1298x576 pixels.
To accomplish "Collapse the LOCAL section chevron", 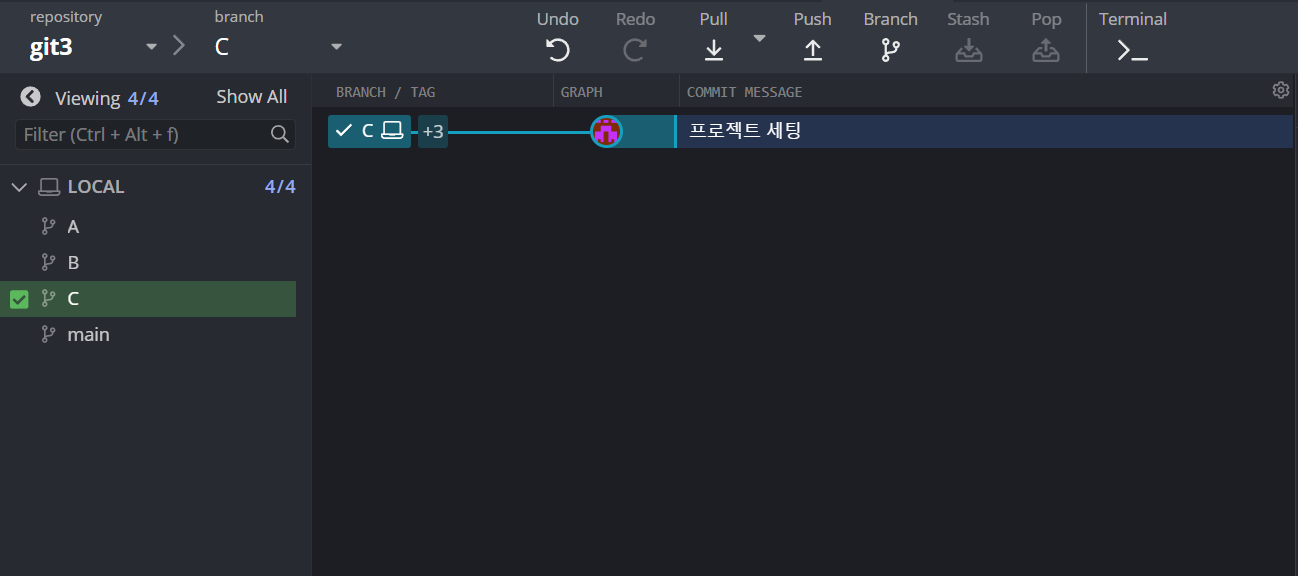I will click(19, 187).
